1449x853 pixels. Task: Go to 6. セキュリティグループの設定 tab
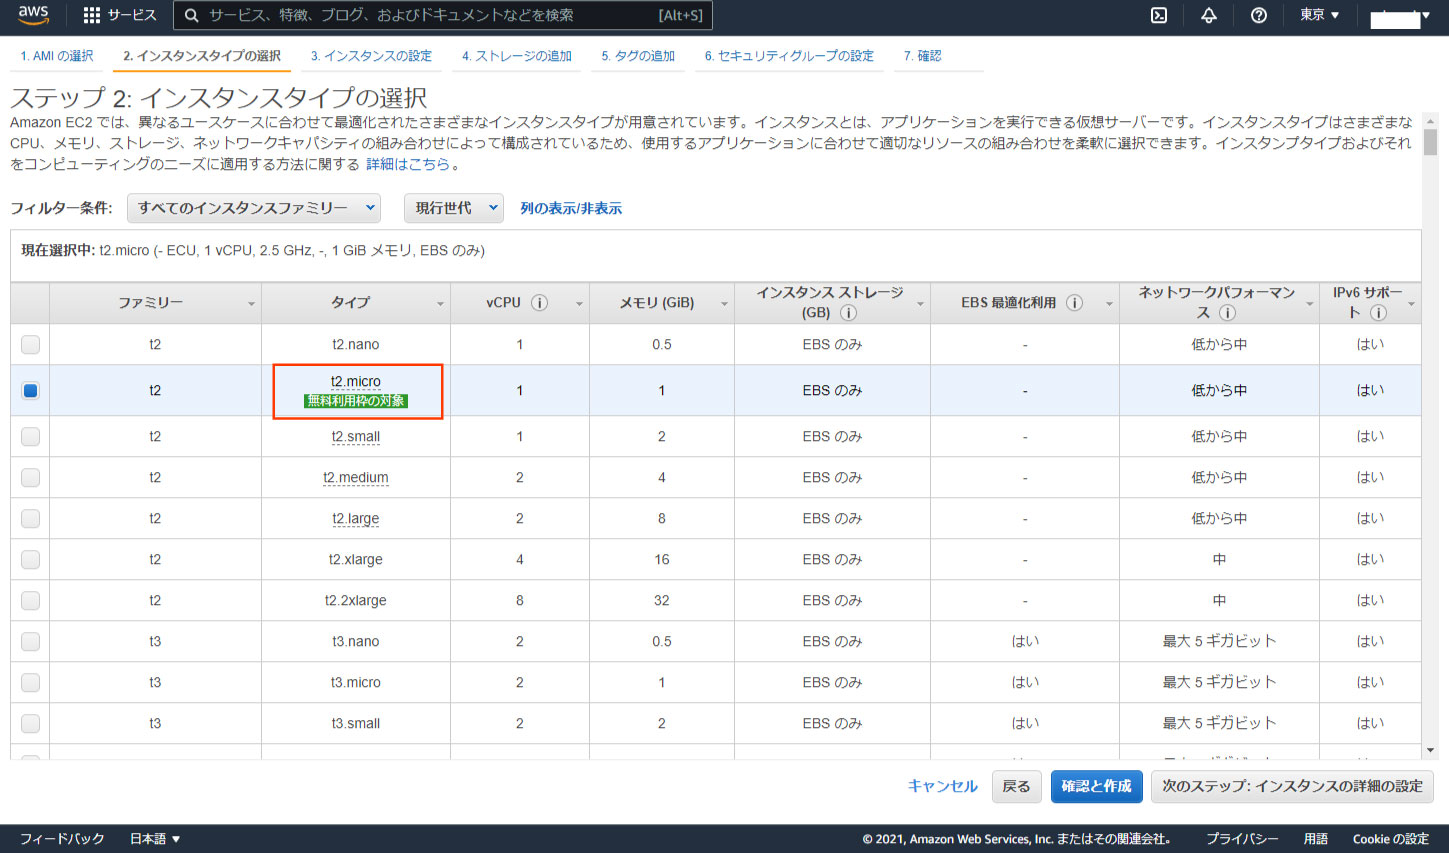pyautogui.click(x=789, y=56)
